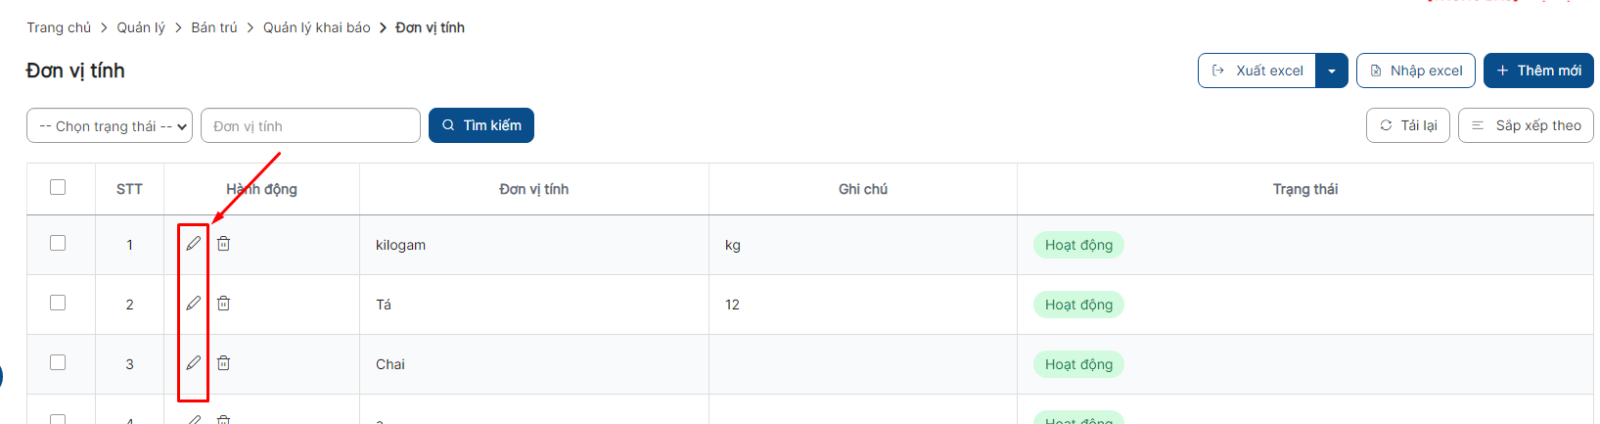Edit the Chai row with pencil icon
Screen dimensions: 1600x424
click(x=193, y=363)
